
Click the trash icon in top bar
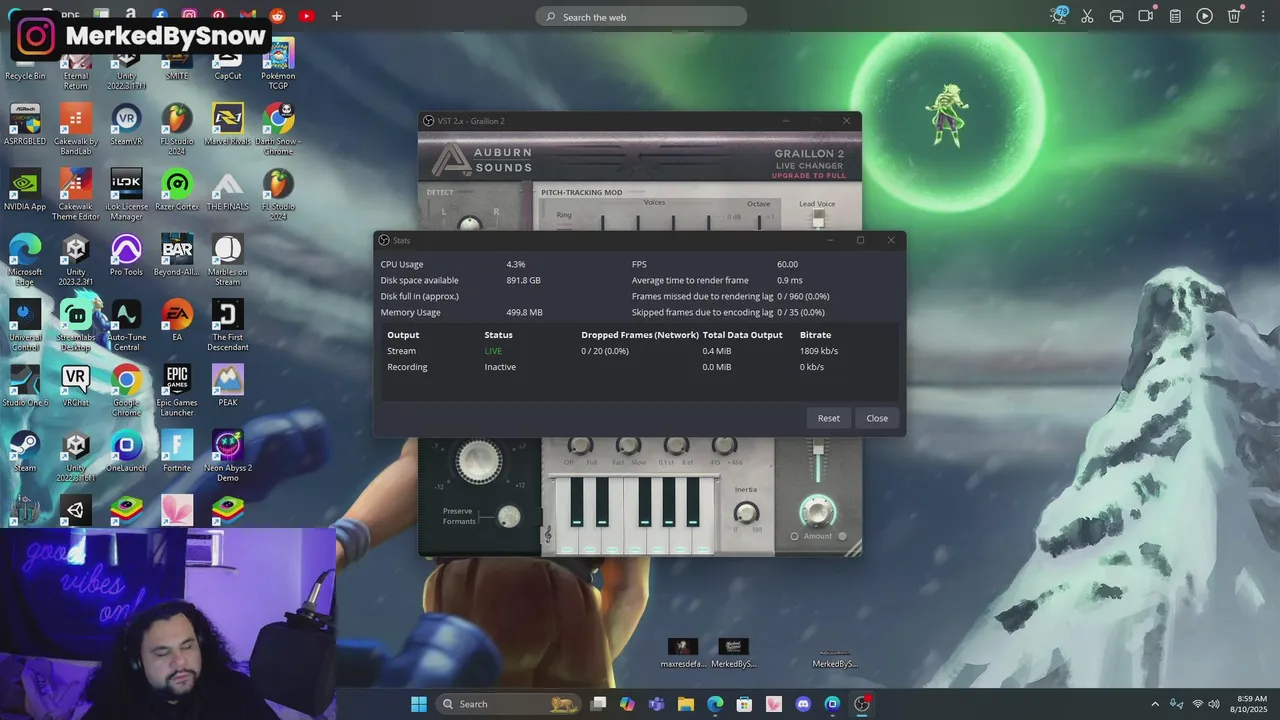pos(1234,16)
